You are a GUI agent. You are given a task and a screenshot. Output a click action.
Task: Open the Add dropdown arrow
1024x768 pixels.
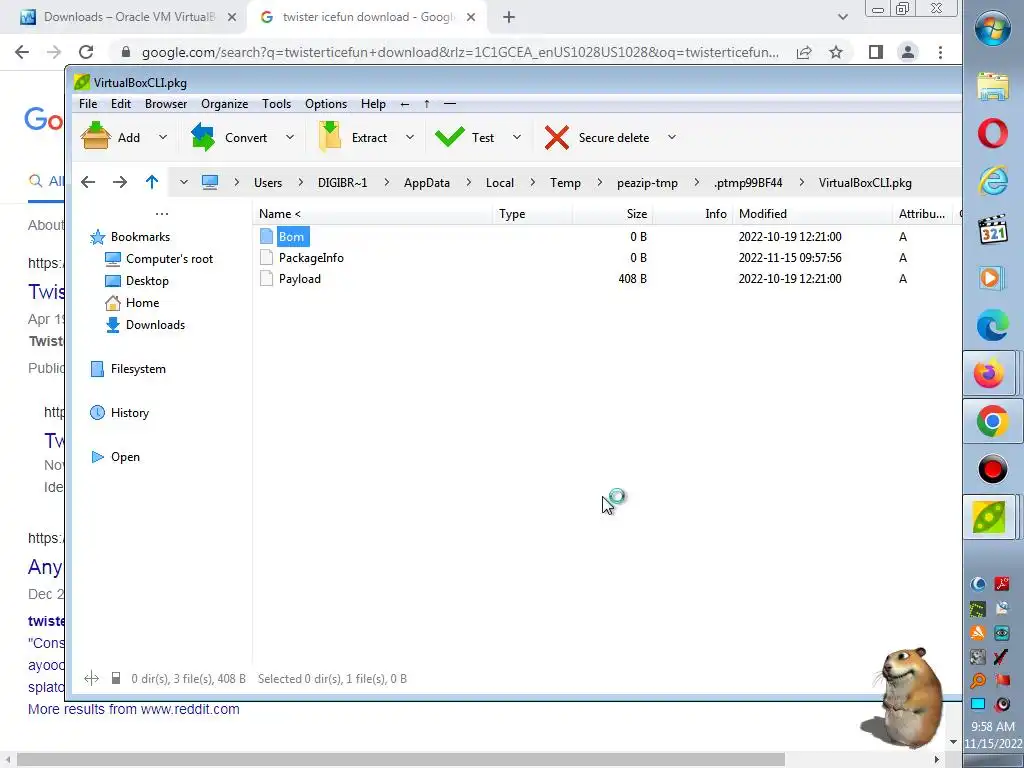[x=163, y=137]
